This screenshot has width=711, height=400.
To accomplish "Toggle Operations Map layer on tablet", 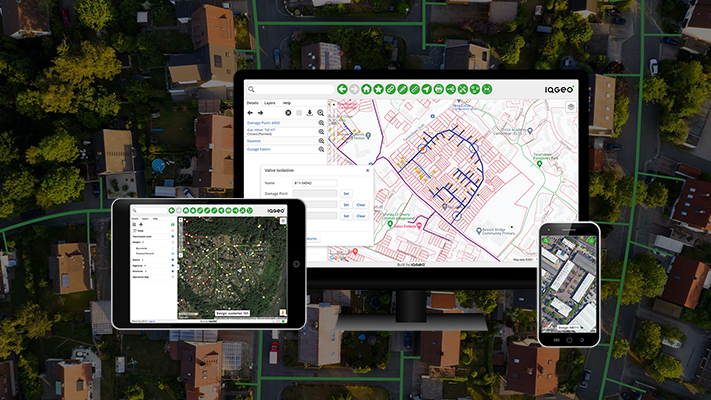I will click(x=173, y=277).
